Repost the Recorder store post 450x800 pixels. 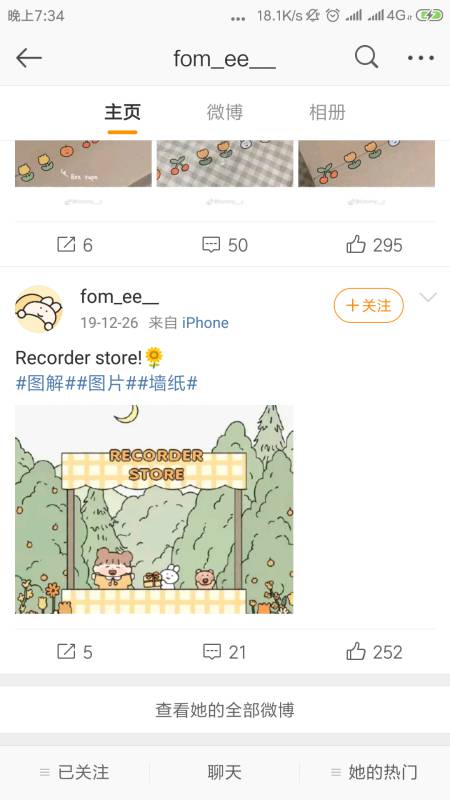click(74, 652)
